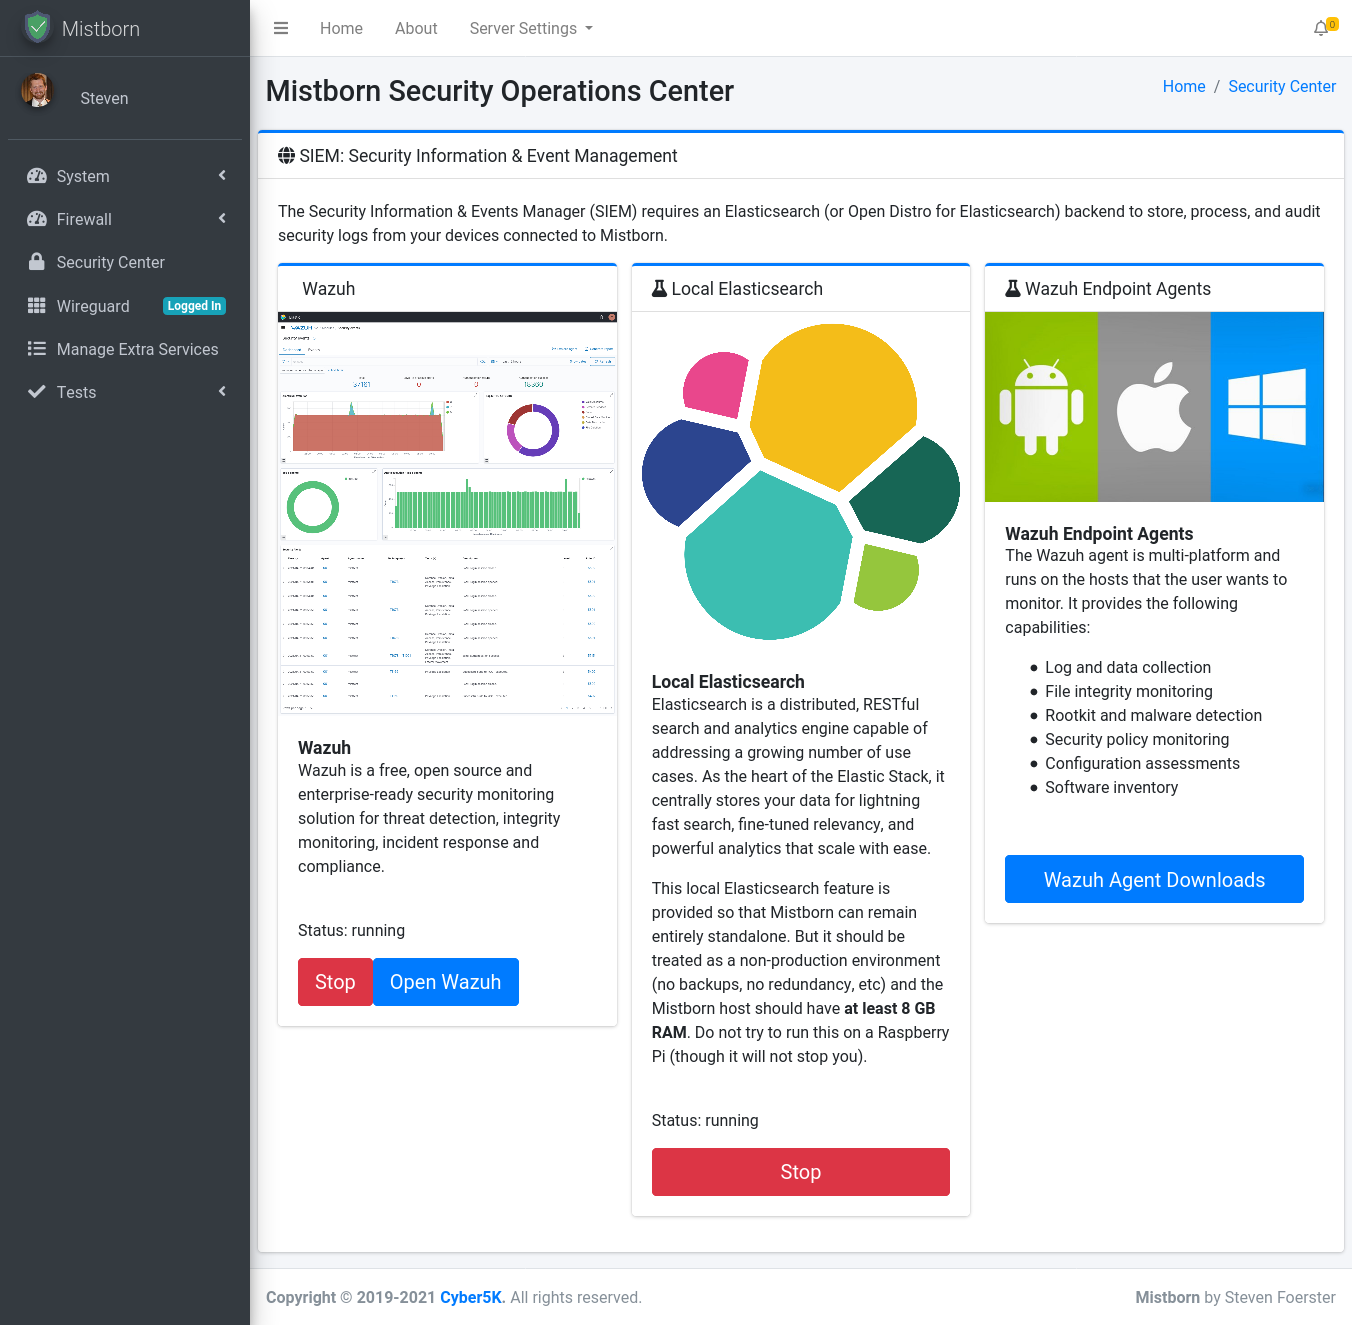
Task: Open the notifications bell icon
Action: pos(1321,28)
